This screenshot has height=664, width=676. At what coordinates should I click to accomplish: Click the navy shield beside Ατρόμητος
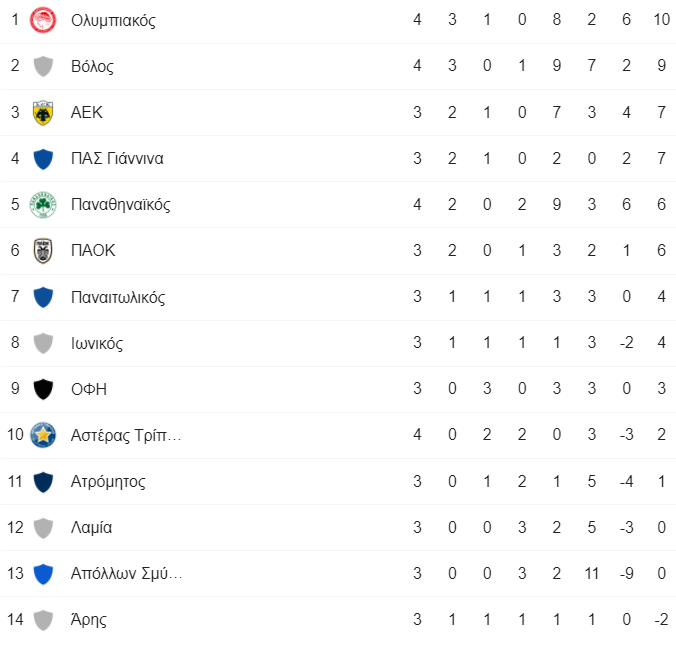pos(43,482)
